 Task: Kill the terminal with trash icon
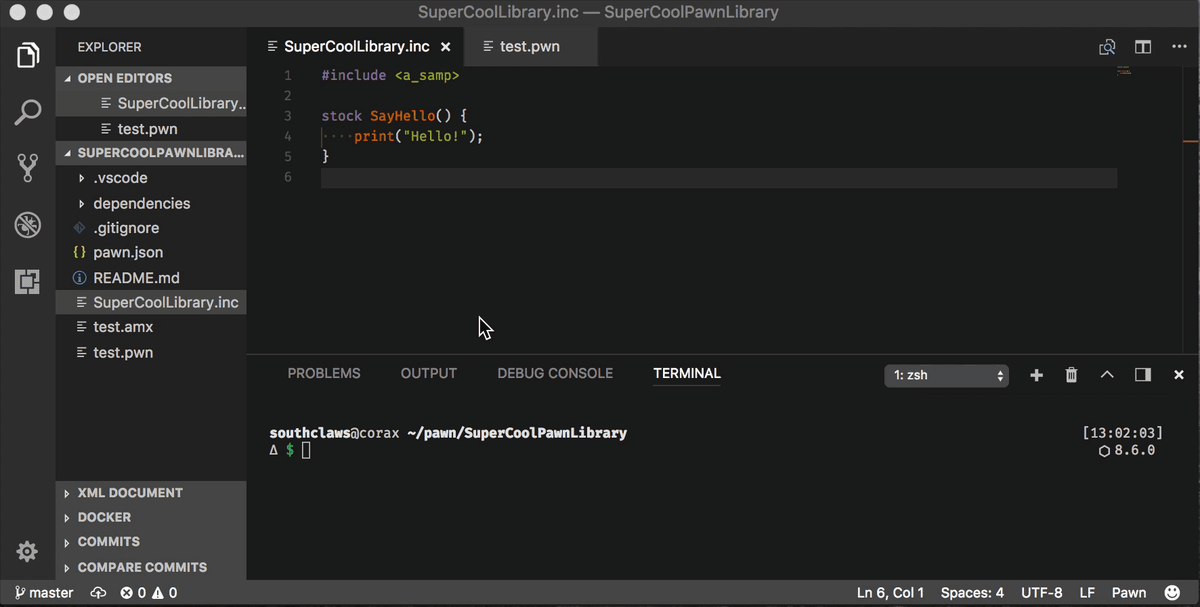(x=1071, y=375)
